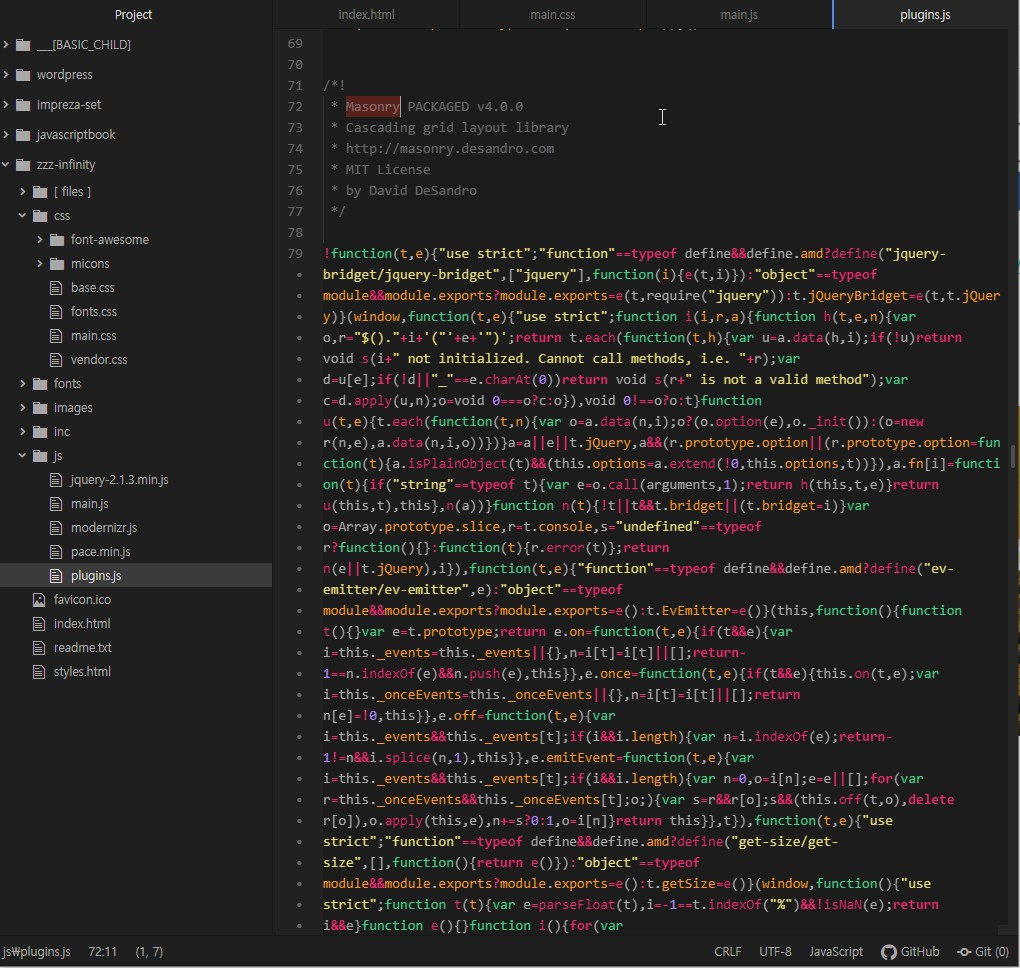Screen dimensions: 1020x968
Task: Click line number 79 in gutter
Action: click(x=295, y=254)
